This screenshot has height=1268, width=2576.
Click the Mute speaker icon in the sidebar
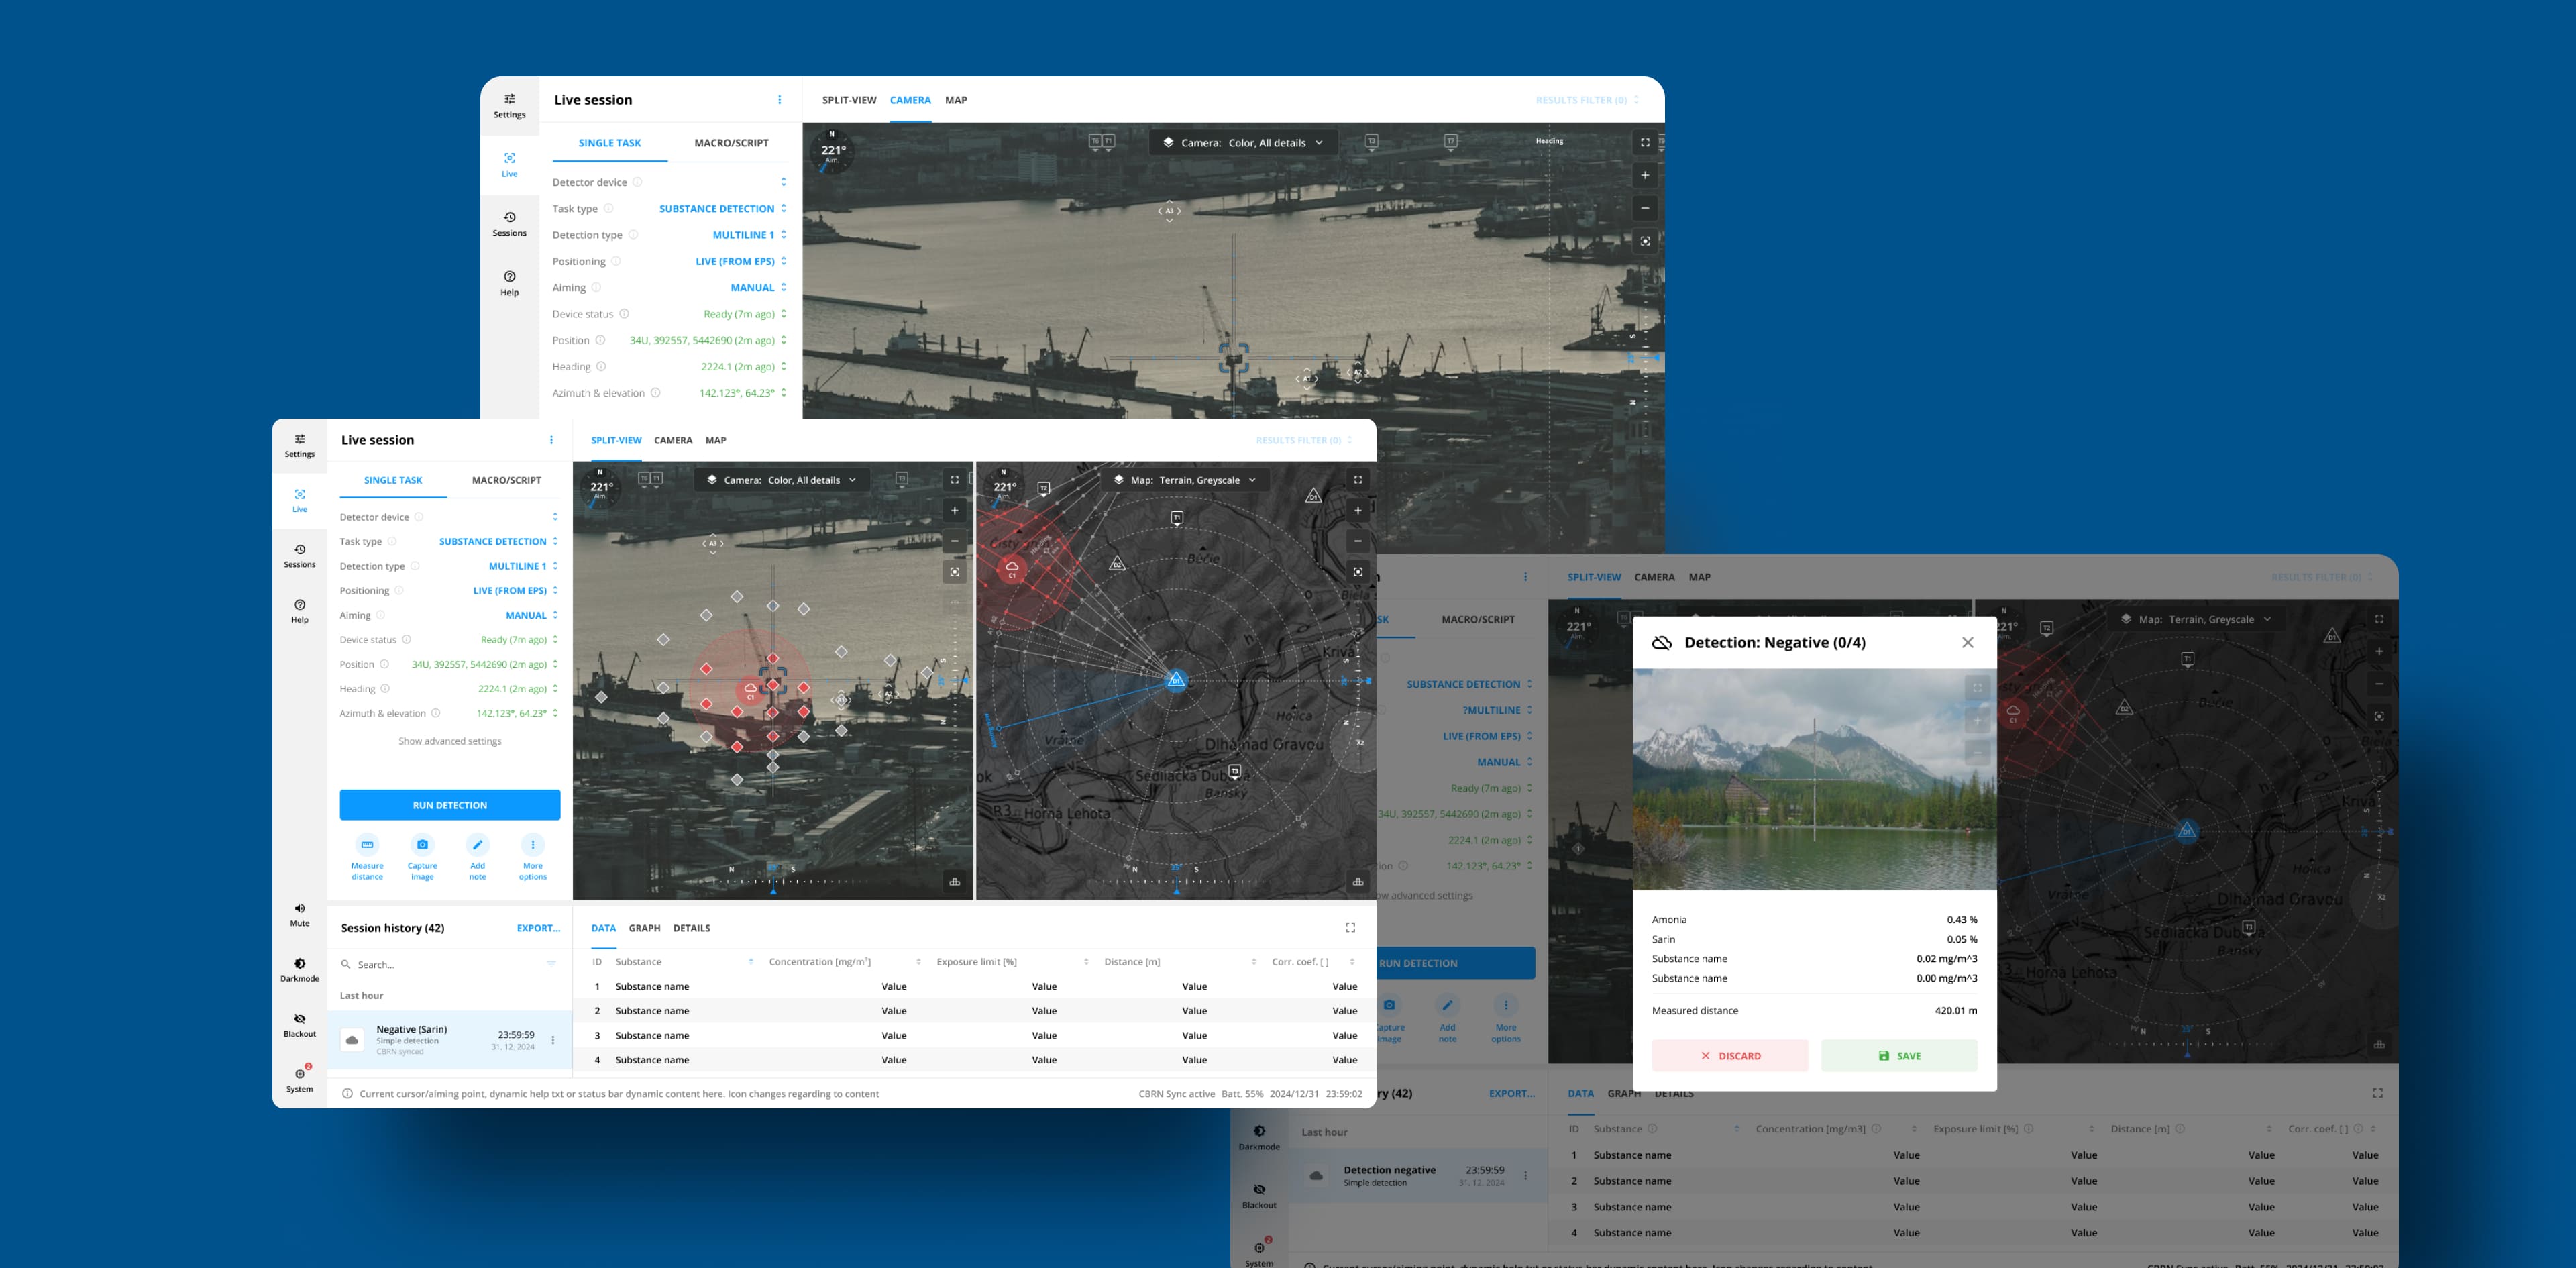click(300, 909)
